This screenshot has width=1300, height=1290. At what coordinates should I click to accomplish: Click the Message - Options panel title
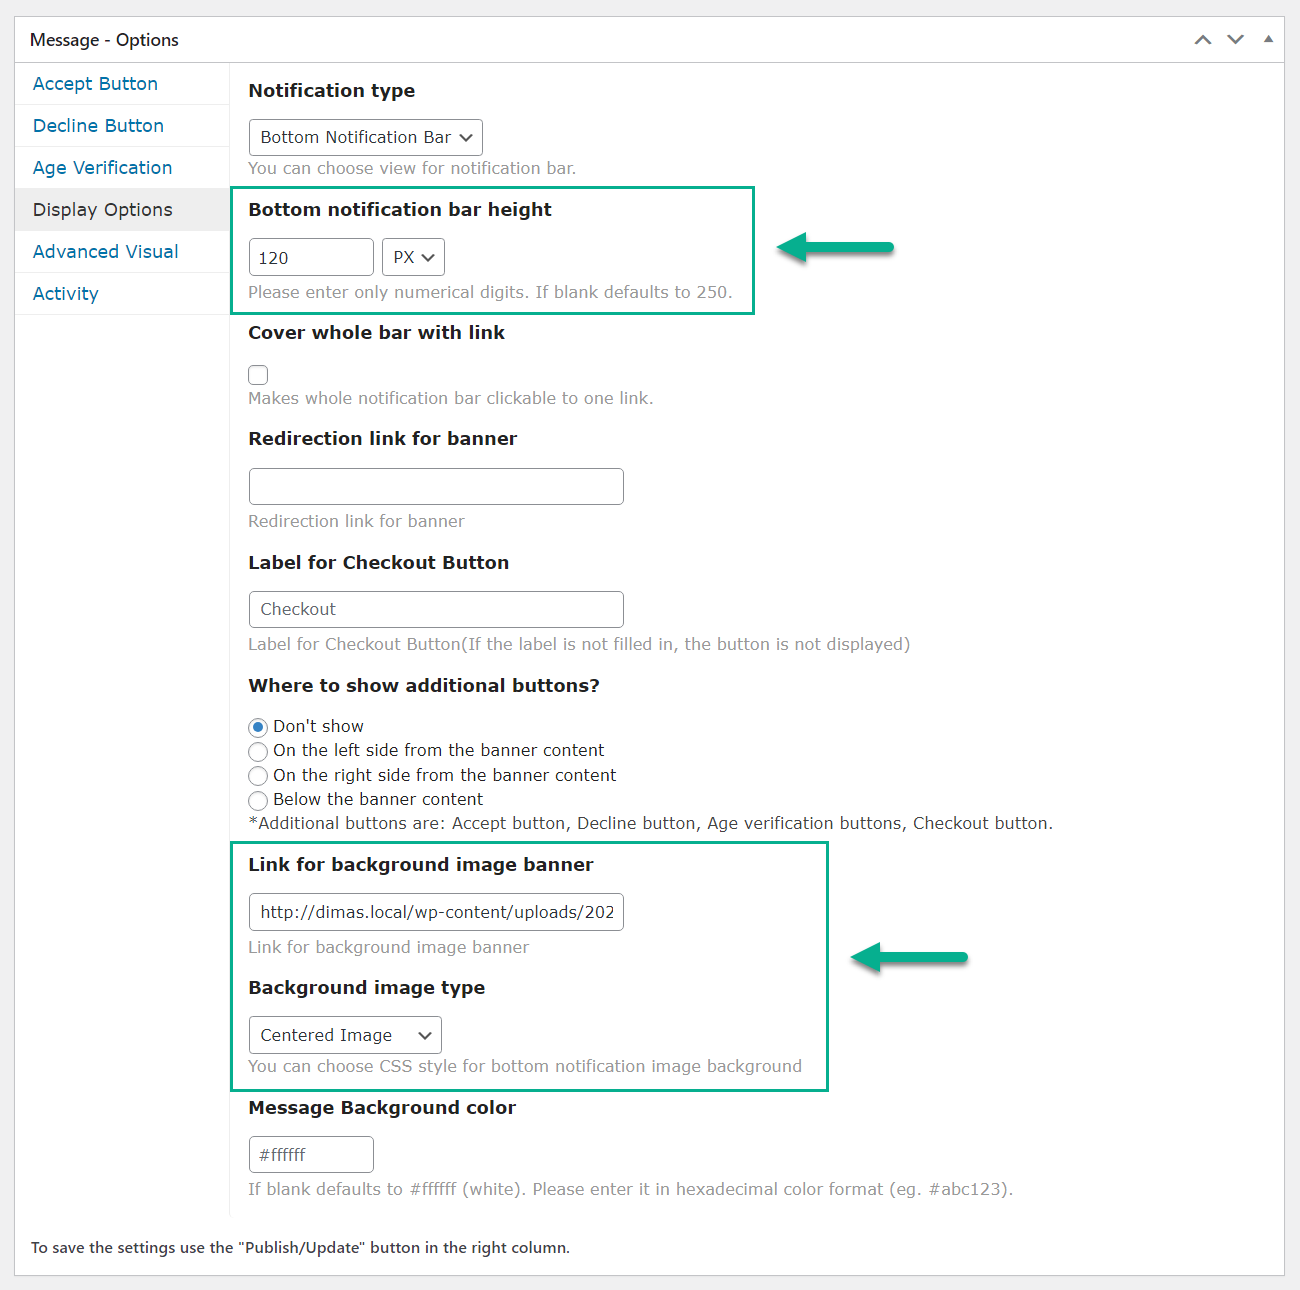[104, 40]
